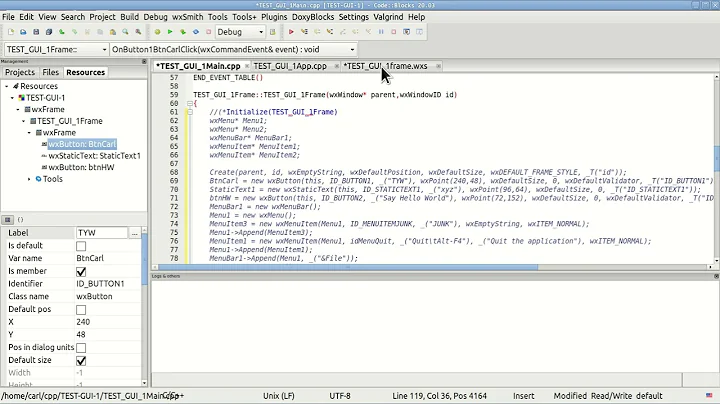
Task: Click the editor horizontal scrollbar thumb
Action: coord(348,267)
